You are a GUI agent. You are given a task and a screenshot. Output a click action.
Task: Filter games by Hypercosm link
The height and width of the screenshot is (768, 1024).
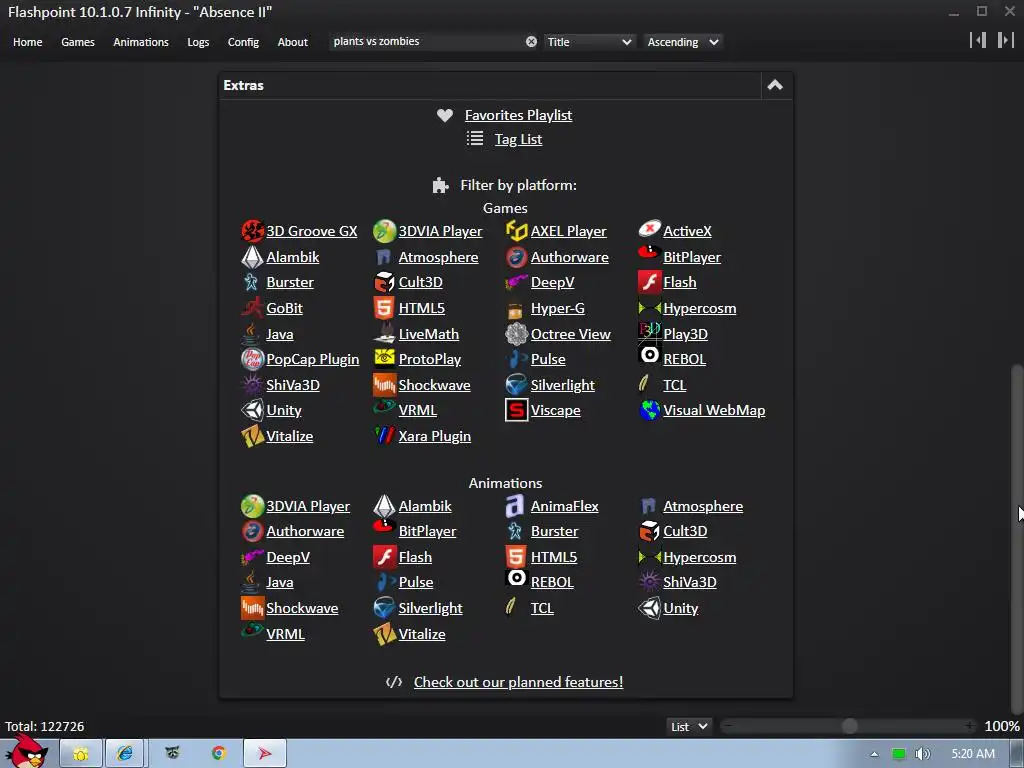click(x=699, y=308)
